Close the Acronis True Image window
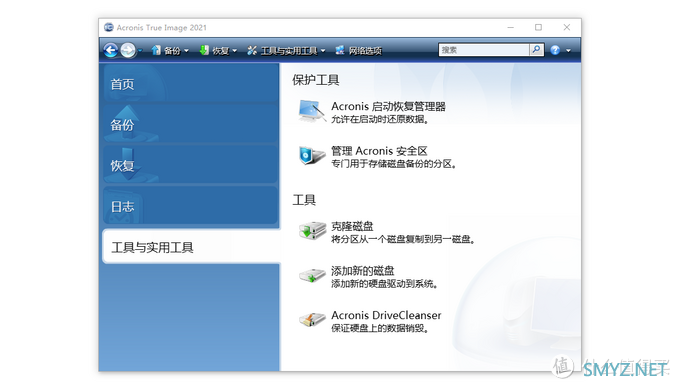Viewport: 680px width, 389px height. point(566,27)
